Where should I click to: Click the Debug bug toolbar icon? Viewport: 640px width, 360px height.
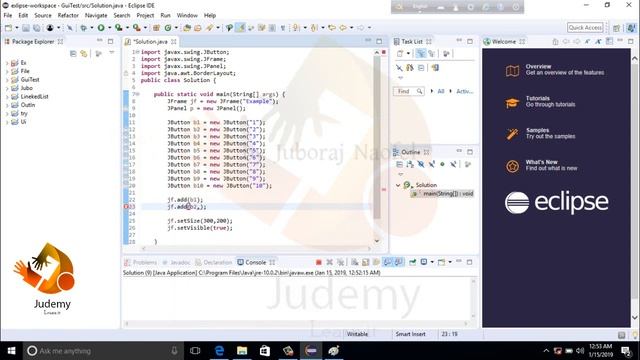(x=84, y=28)
